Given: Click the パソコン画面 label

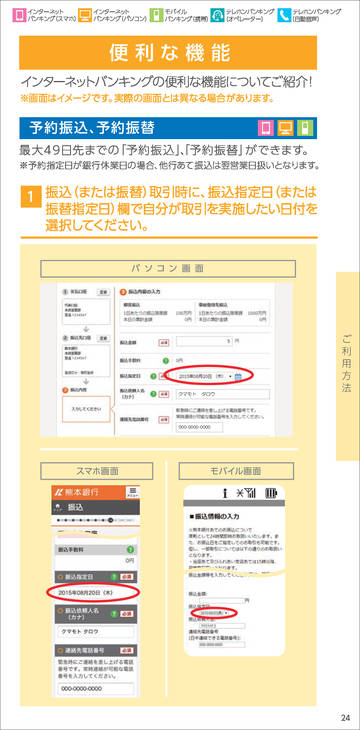Looking at the screenshot, I should pyautogui.click(x=168, y=269).
